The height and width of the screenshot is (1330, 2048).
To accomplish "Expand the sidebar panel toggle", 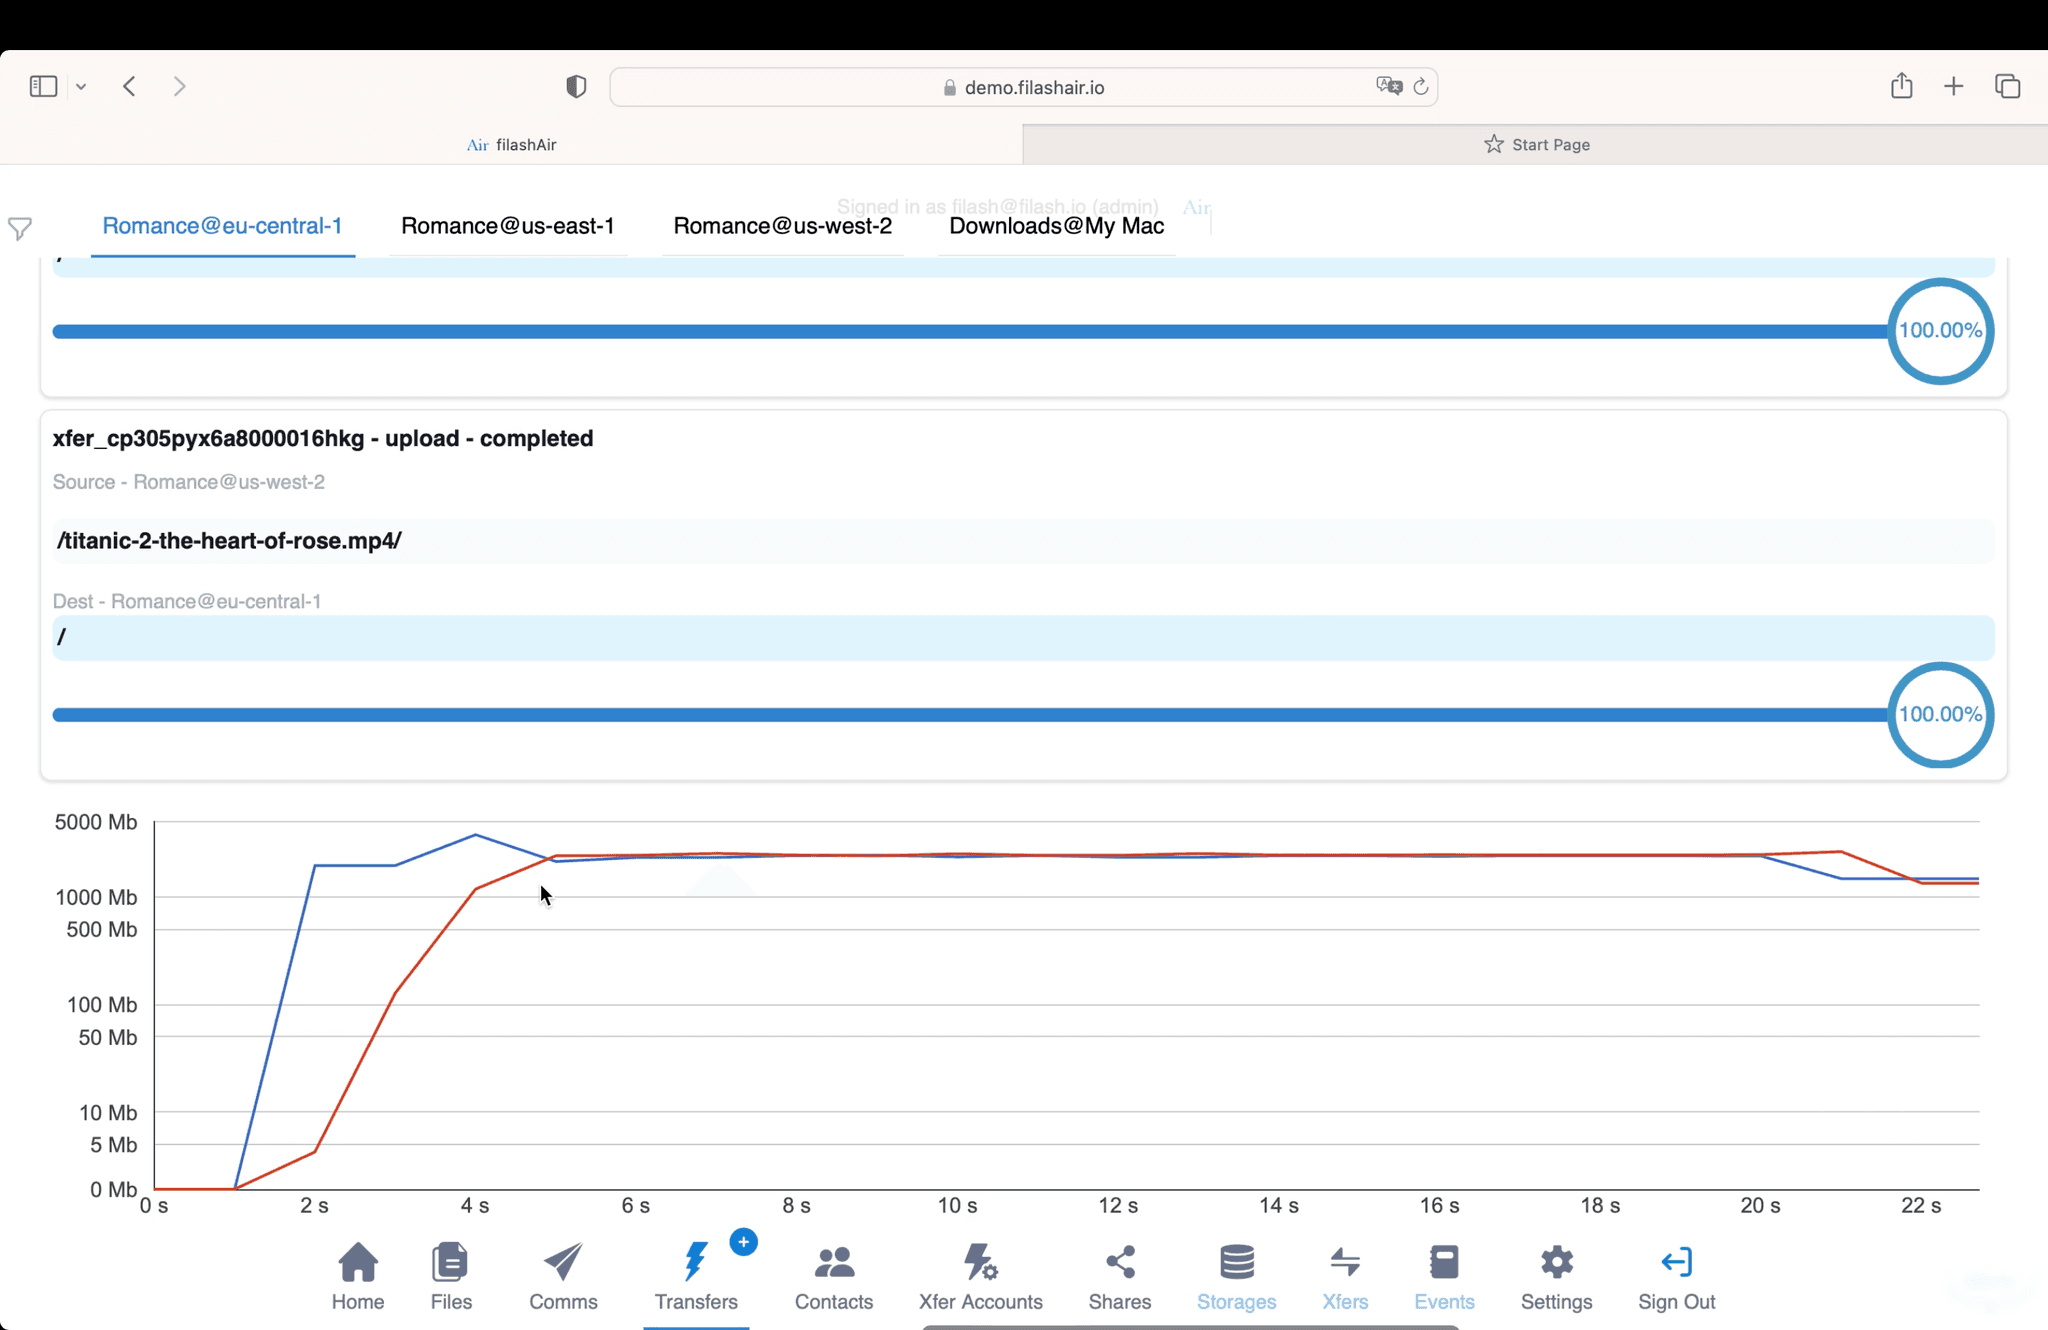I will click(43, 85).
